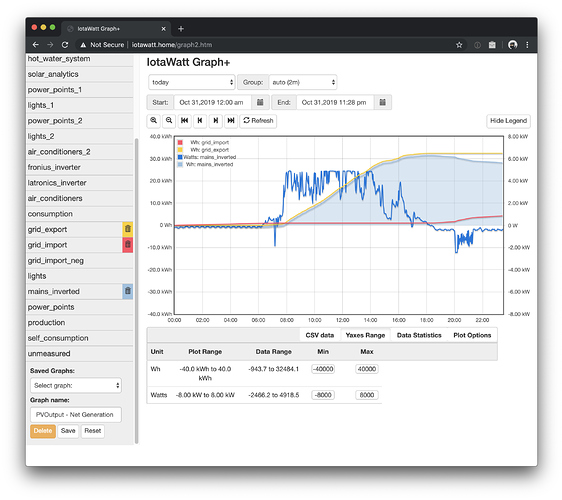This screenshot has height=500, width=562.
Task: Open a new browser tab
Action: [x=181, y=29]
